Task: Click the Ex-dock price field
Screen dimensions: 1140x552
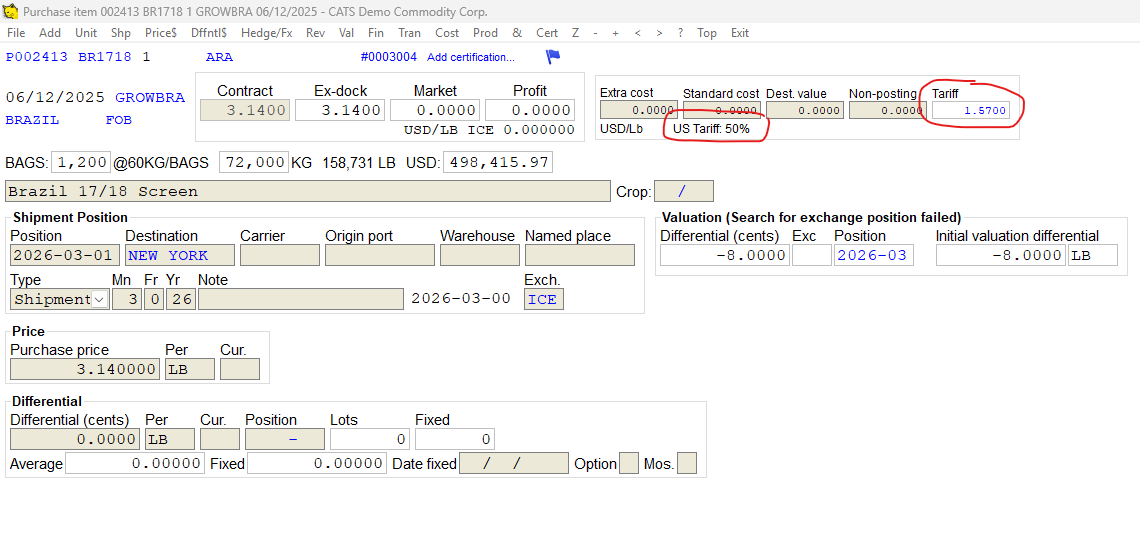Action: pos(340,110)
